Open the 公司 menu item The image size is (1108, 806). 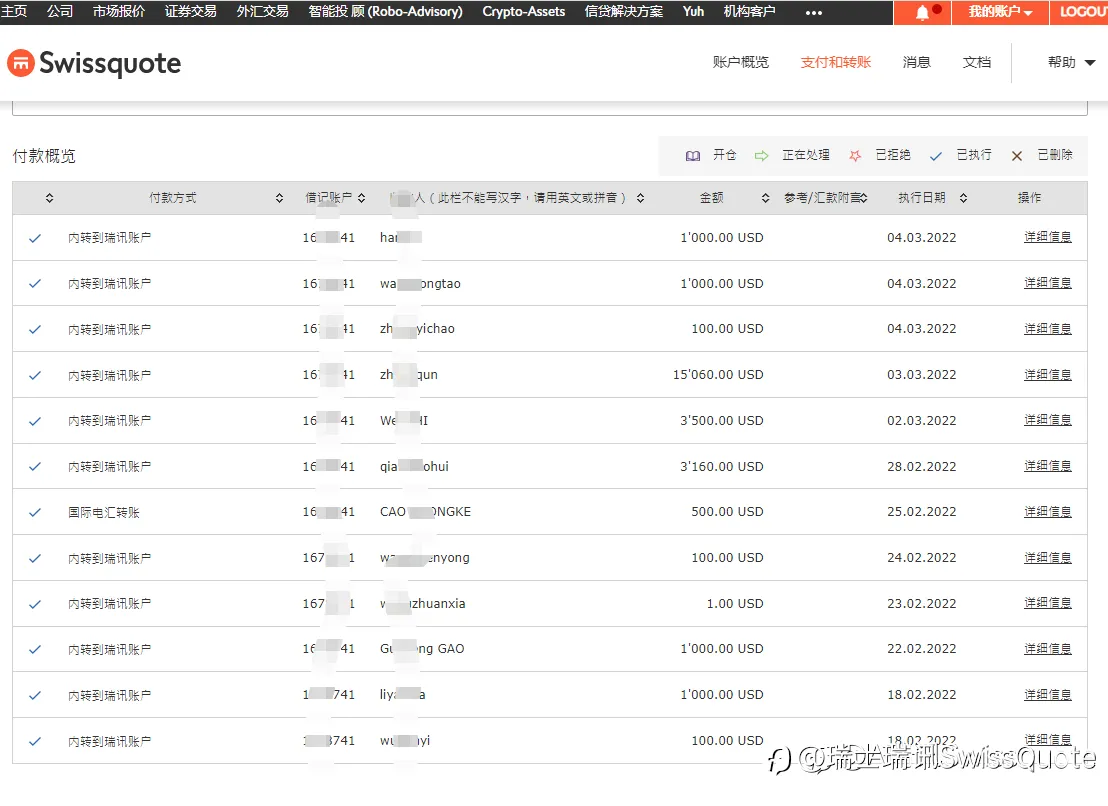pos(60,11)
